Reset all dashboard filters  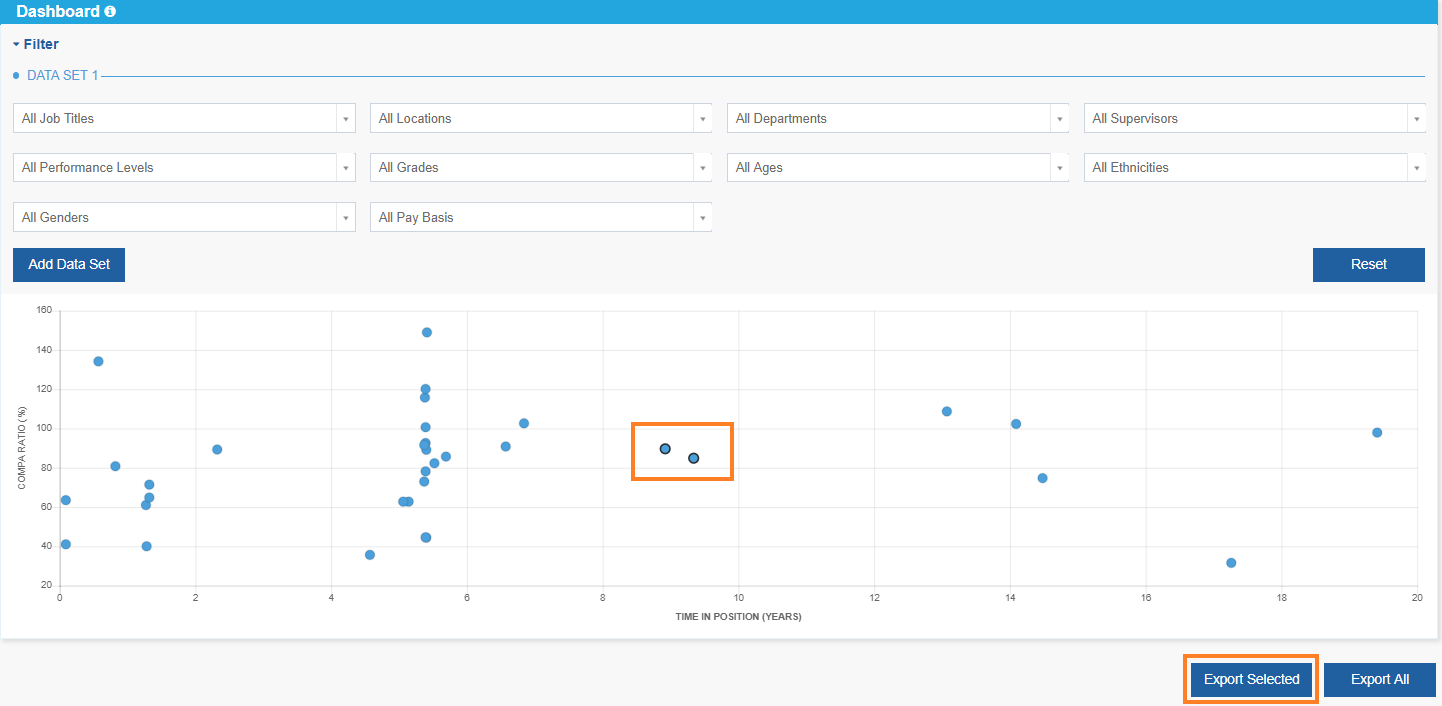(x=1368, y=264)
